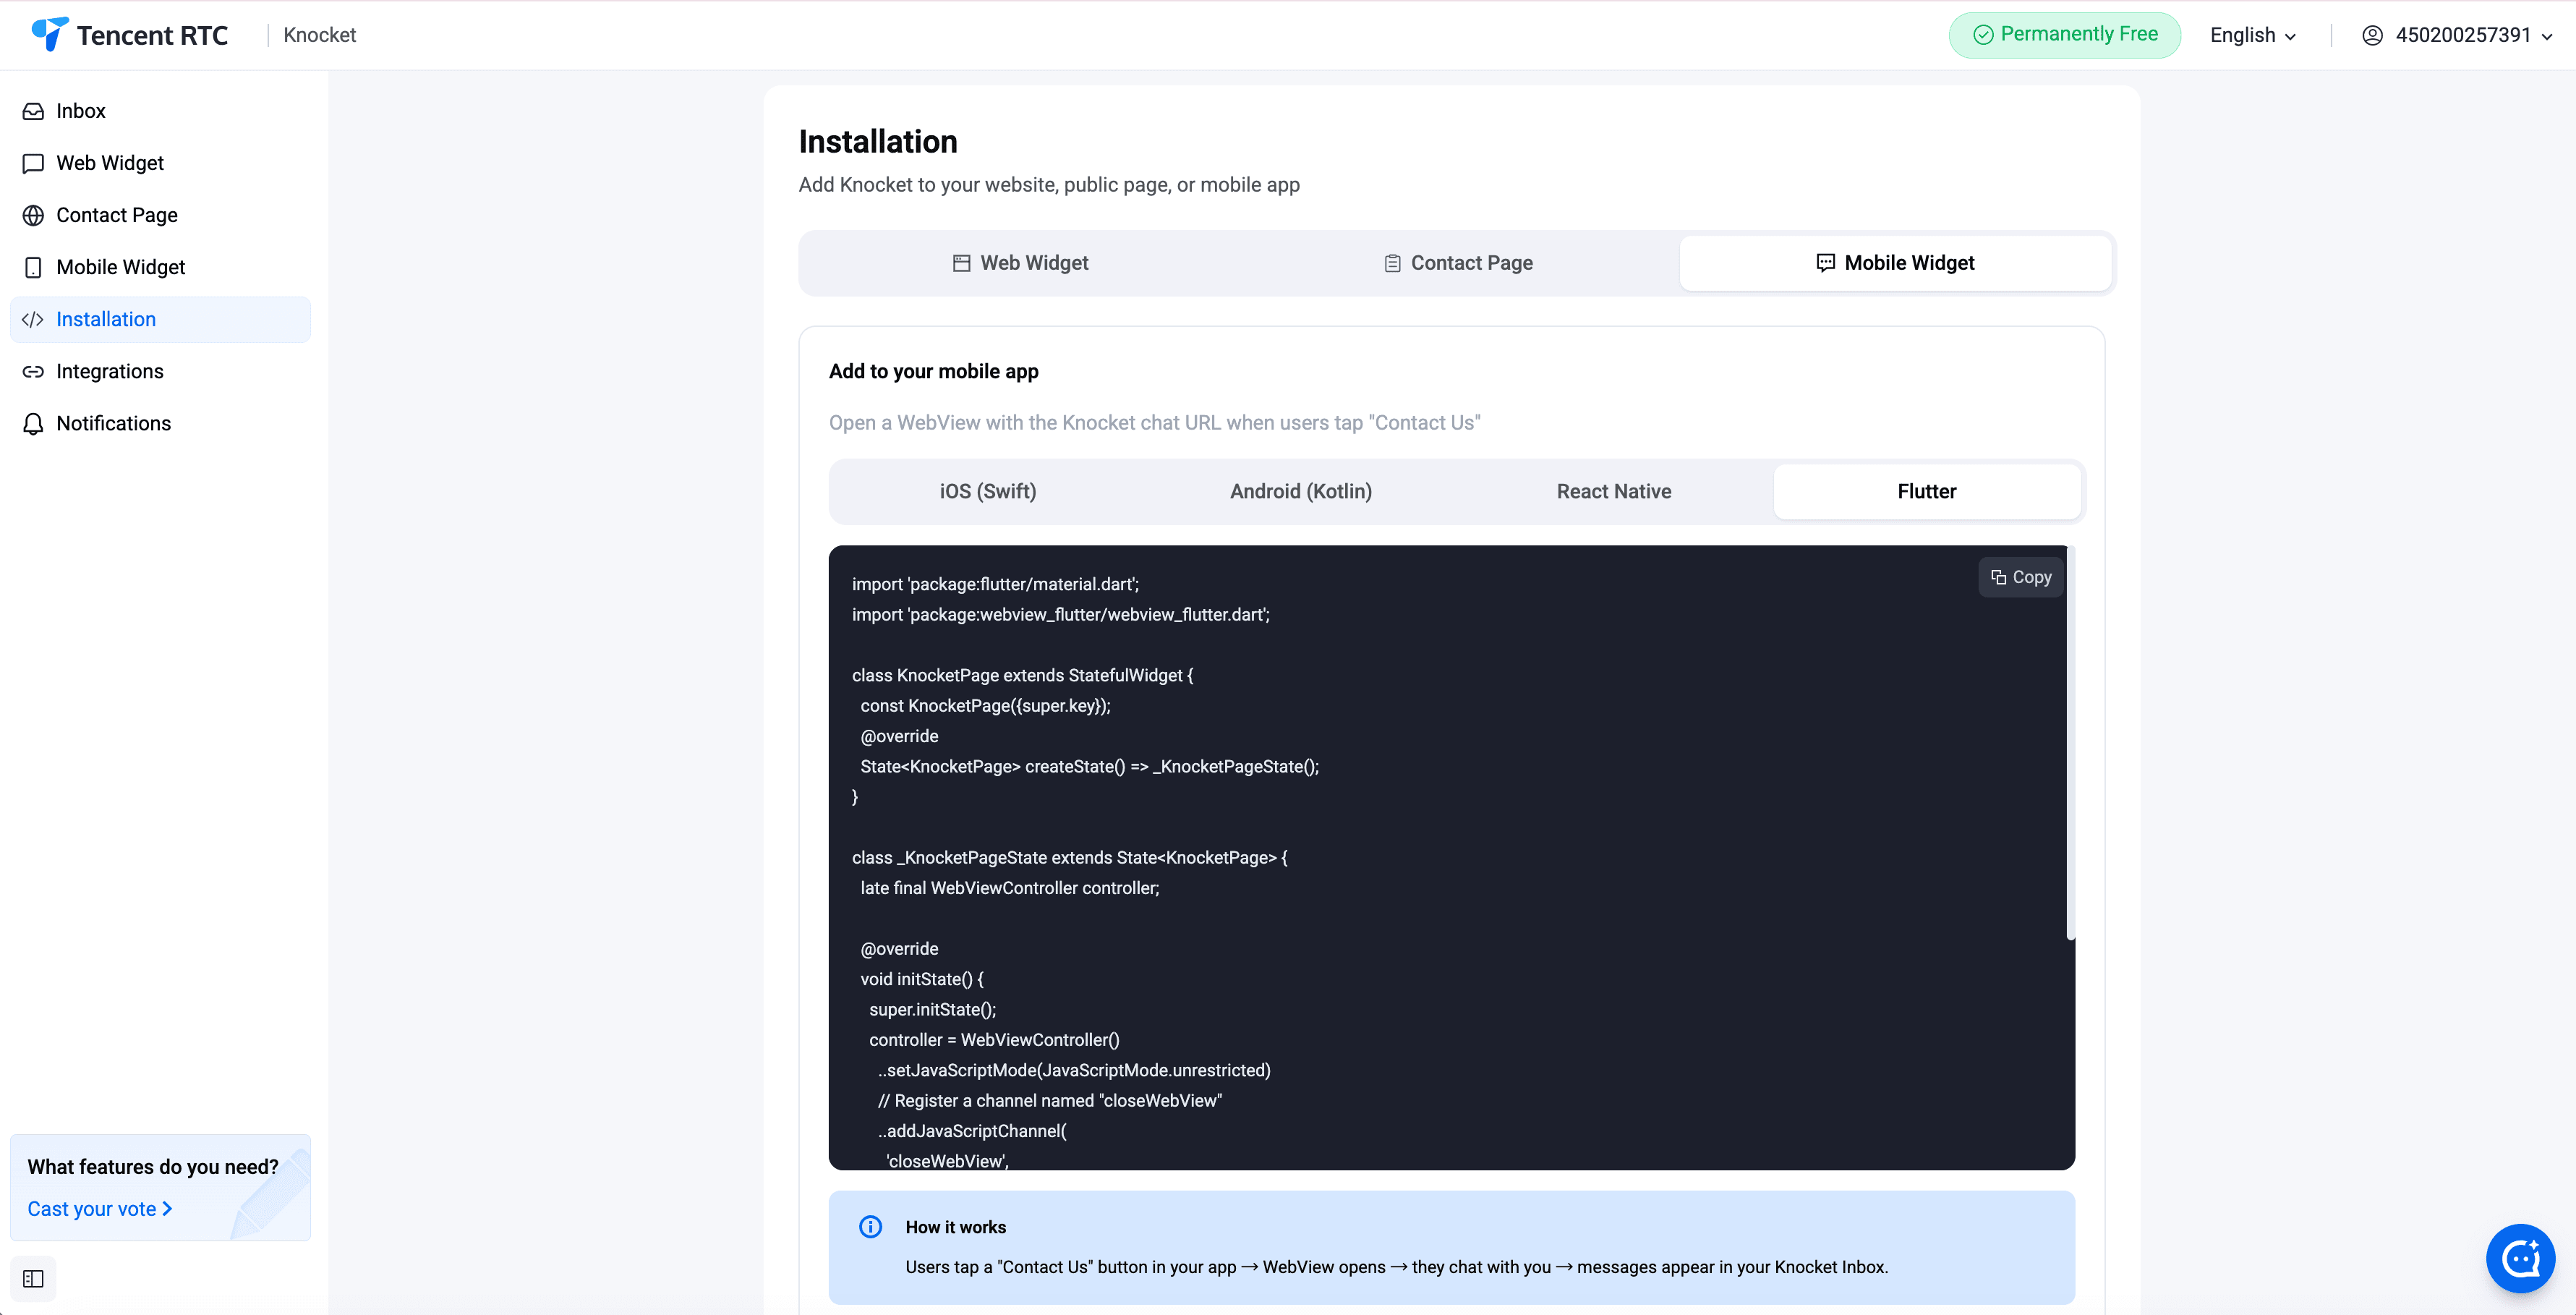This screenshot has width=2576, height=1315.
Task: Switch to the Contact Page installation tab
Action: 1458,263
